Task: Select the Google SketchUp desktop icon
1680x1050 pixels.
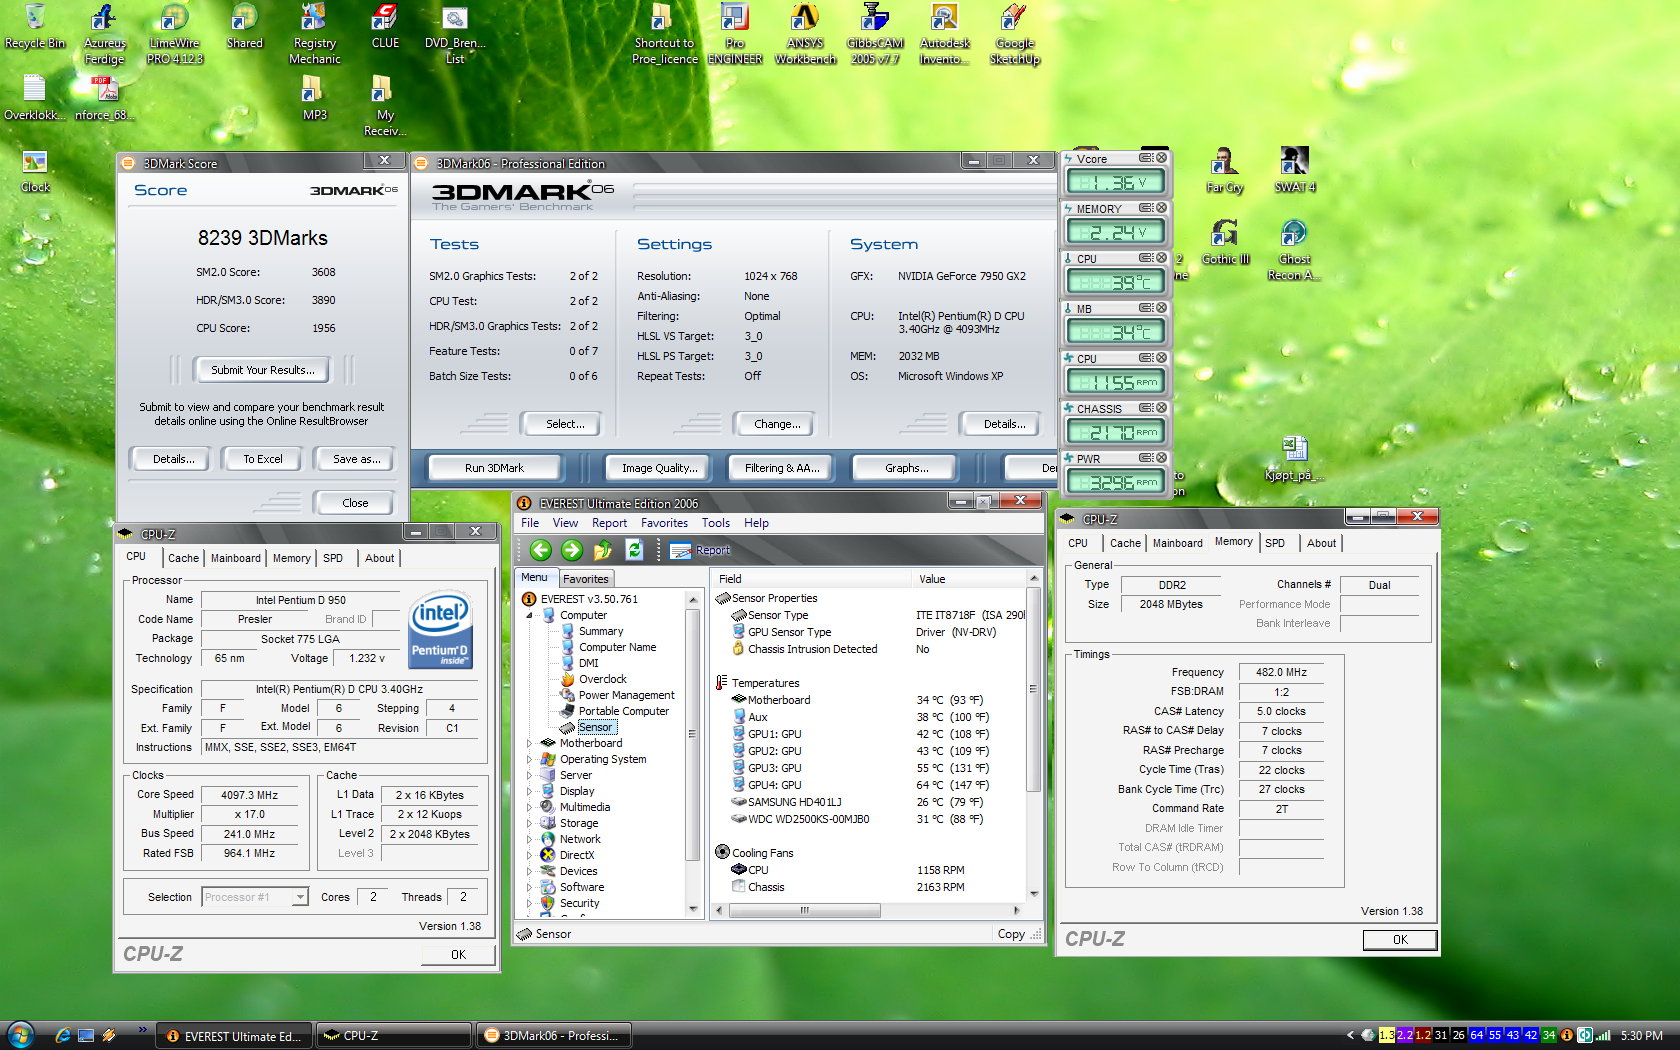Action: (x=1015, y=34)
